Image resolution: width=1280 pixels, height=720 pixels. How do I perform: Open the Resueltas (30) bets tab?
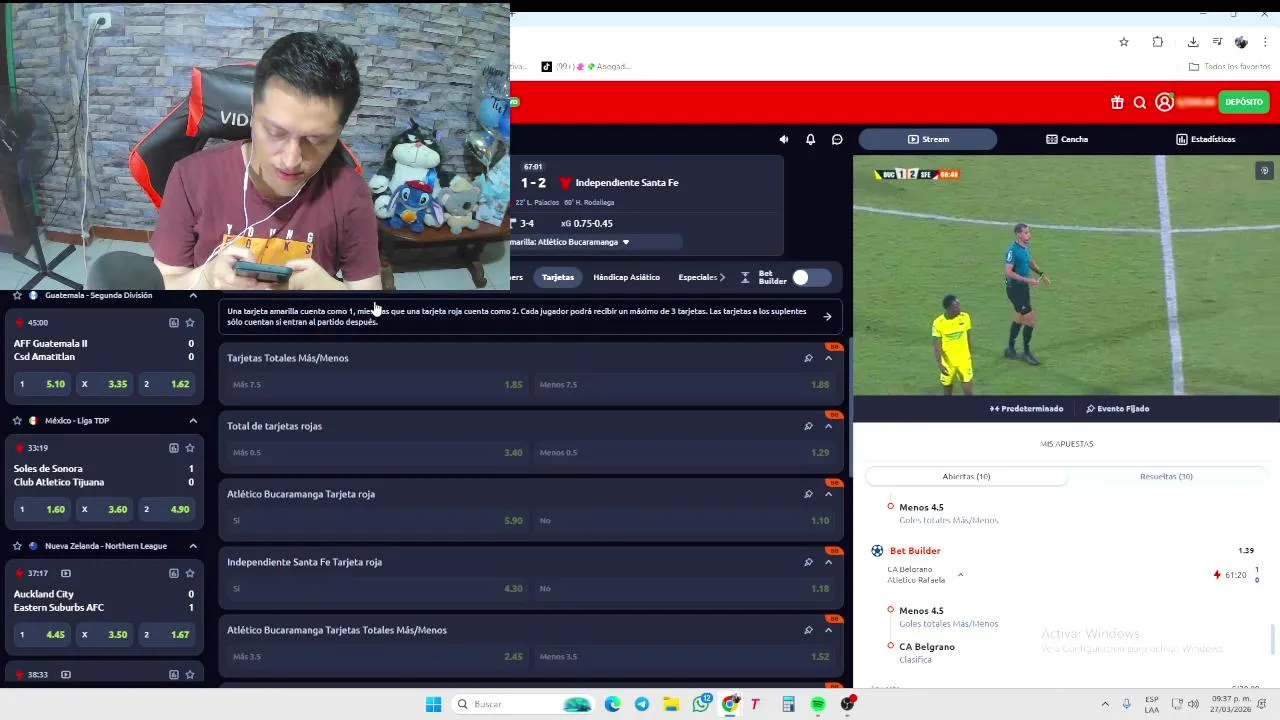pyautogui.click(x=1166, y=476)
